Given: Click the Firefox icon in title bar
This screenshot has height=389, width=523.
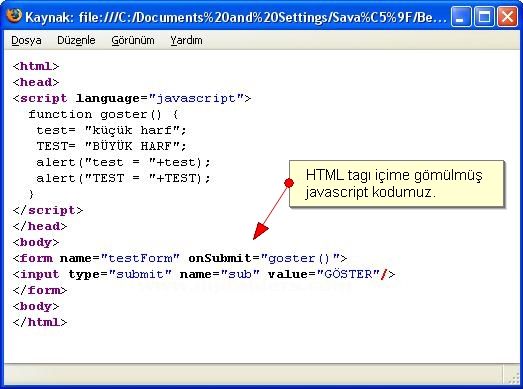Looking at the screenshot, I should coord(14,16).
